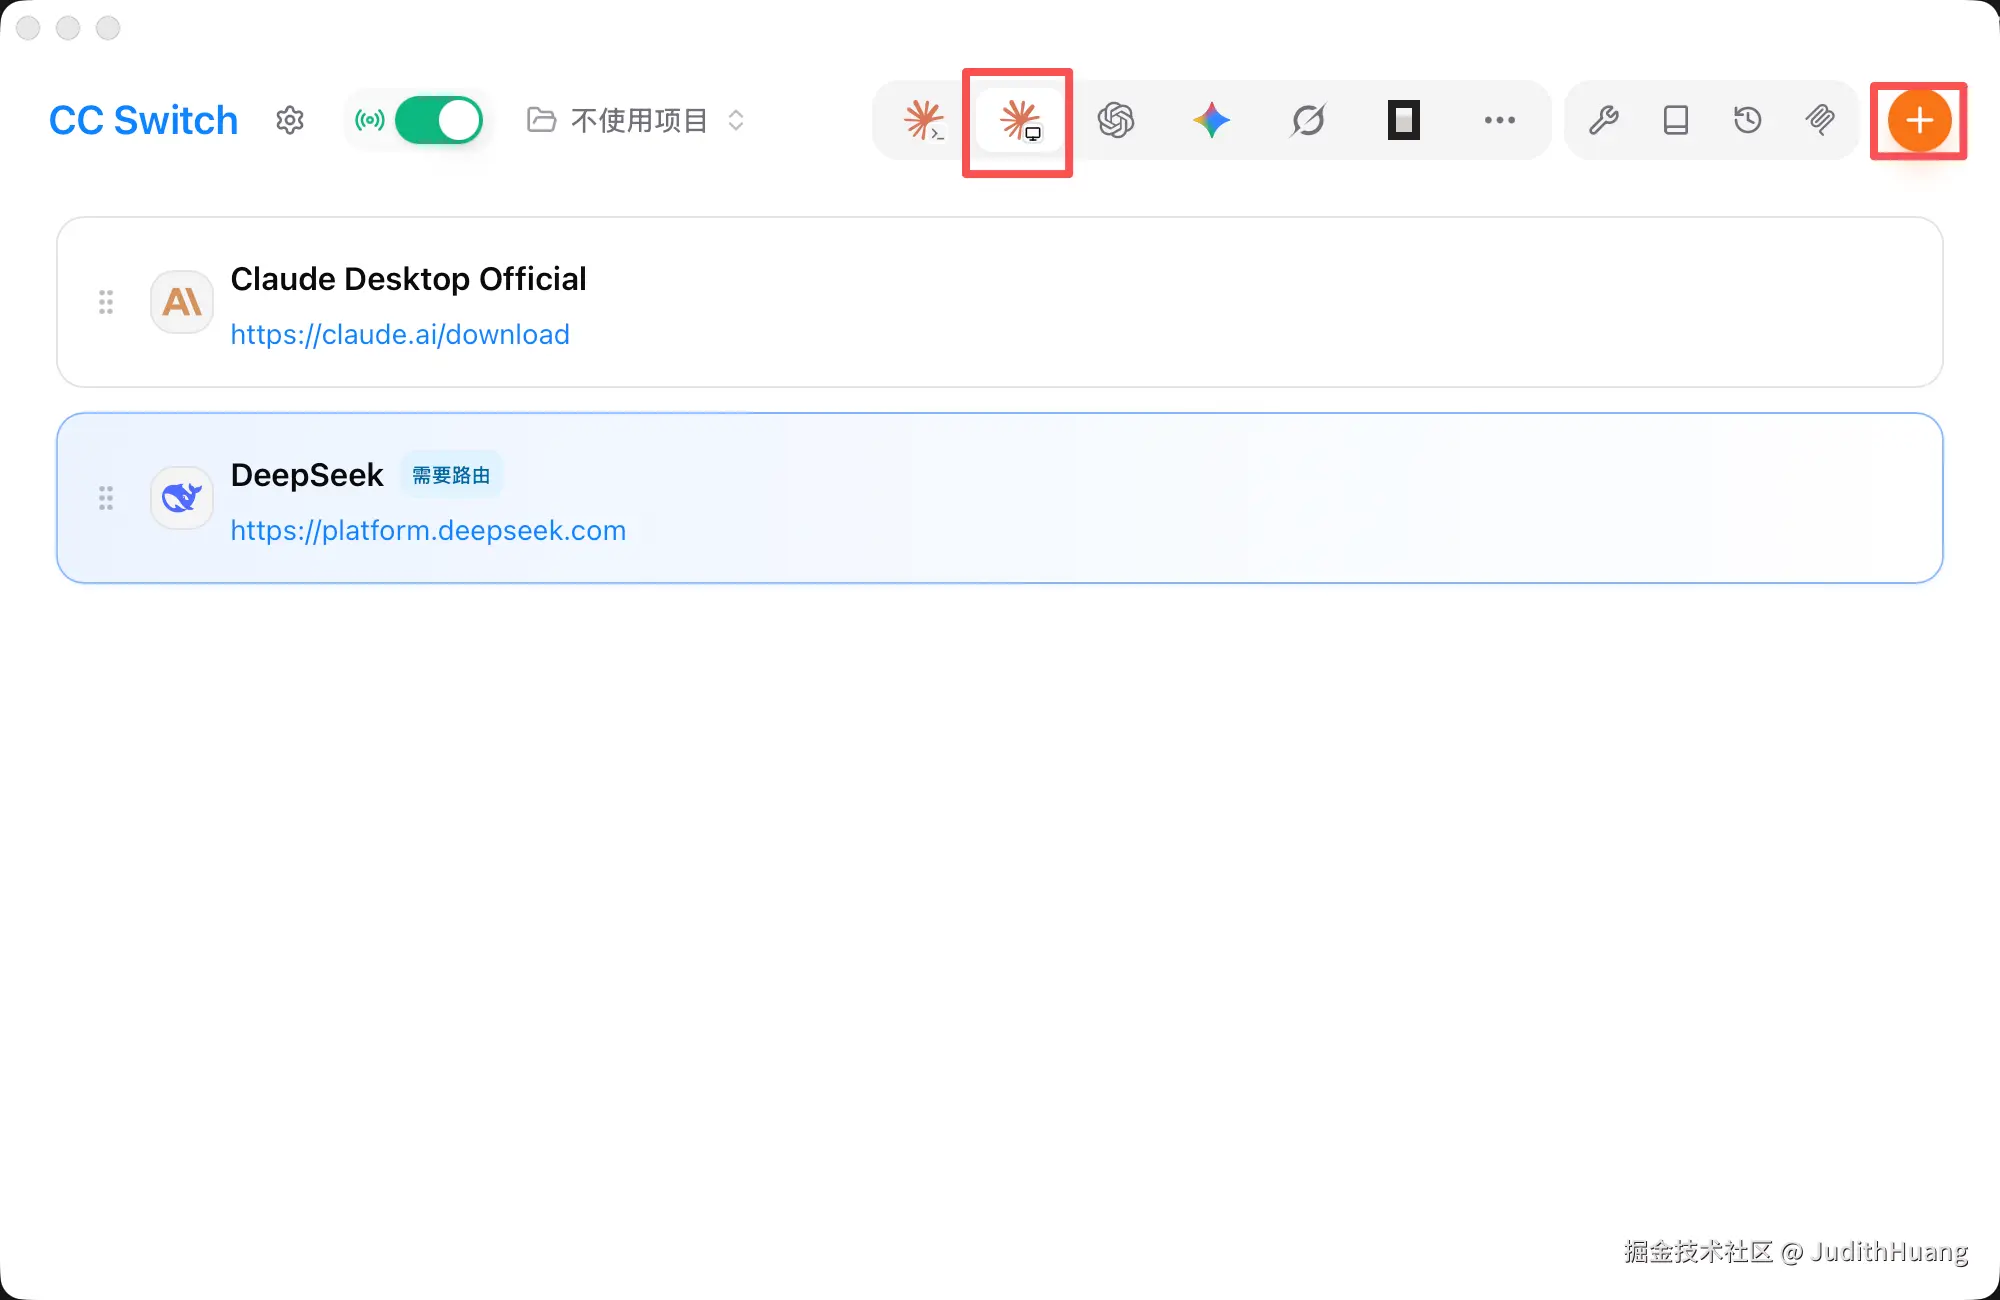Select the black square app tab
This screenshot has width=2000, height=1300.
click(x=1403, y=120)
